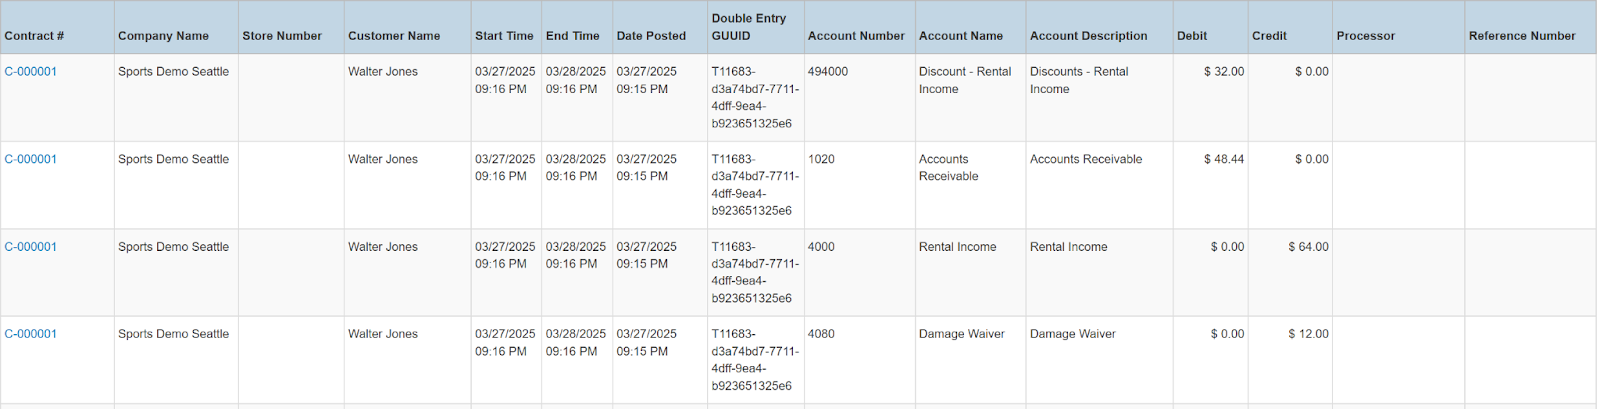Click the Double Entry GUUID column header
The height and width of the screenshot is (409, 1600).
pos(749,27)
